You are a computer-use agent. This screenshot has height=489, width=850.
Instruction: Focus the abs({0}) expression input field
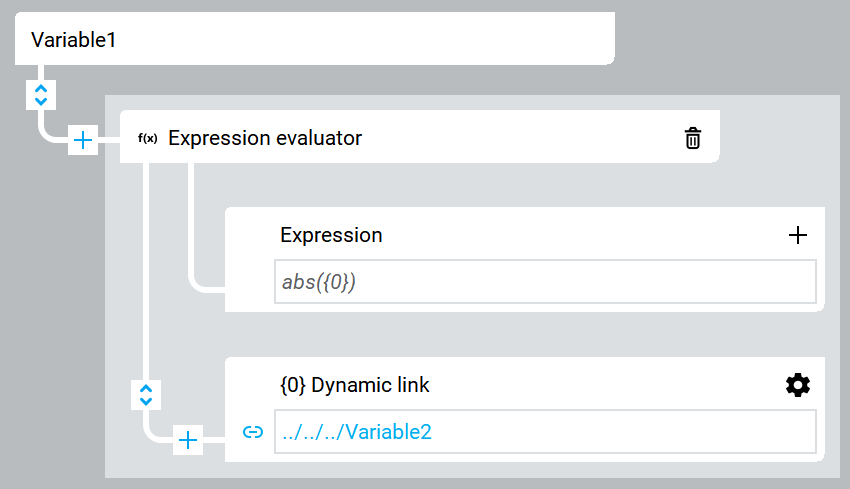point(545,282)
